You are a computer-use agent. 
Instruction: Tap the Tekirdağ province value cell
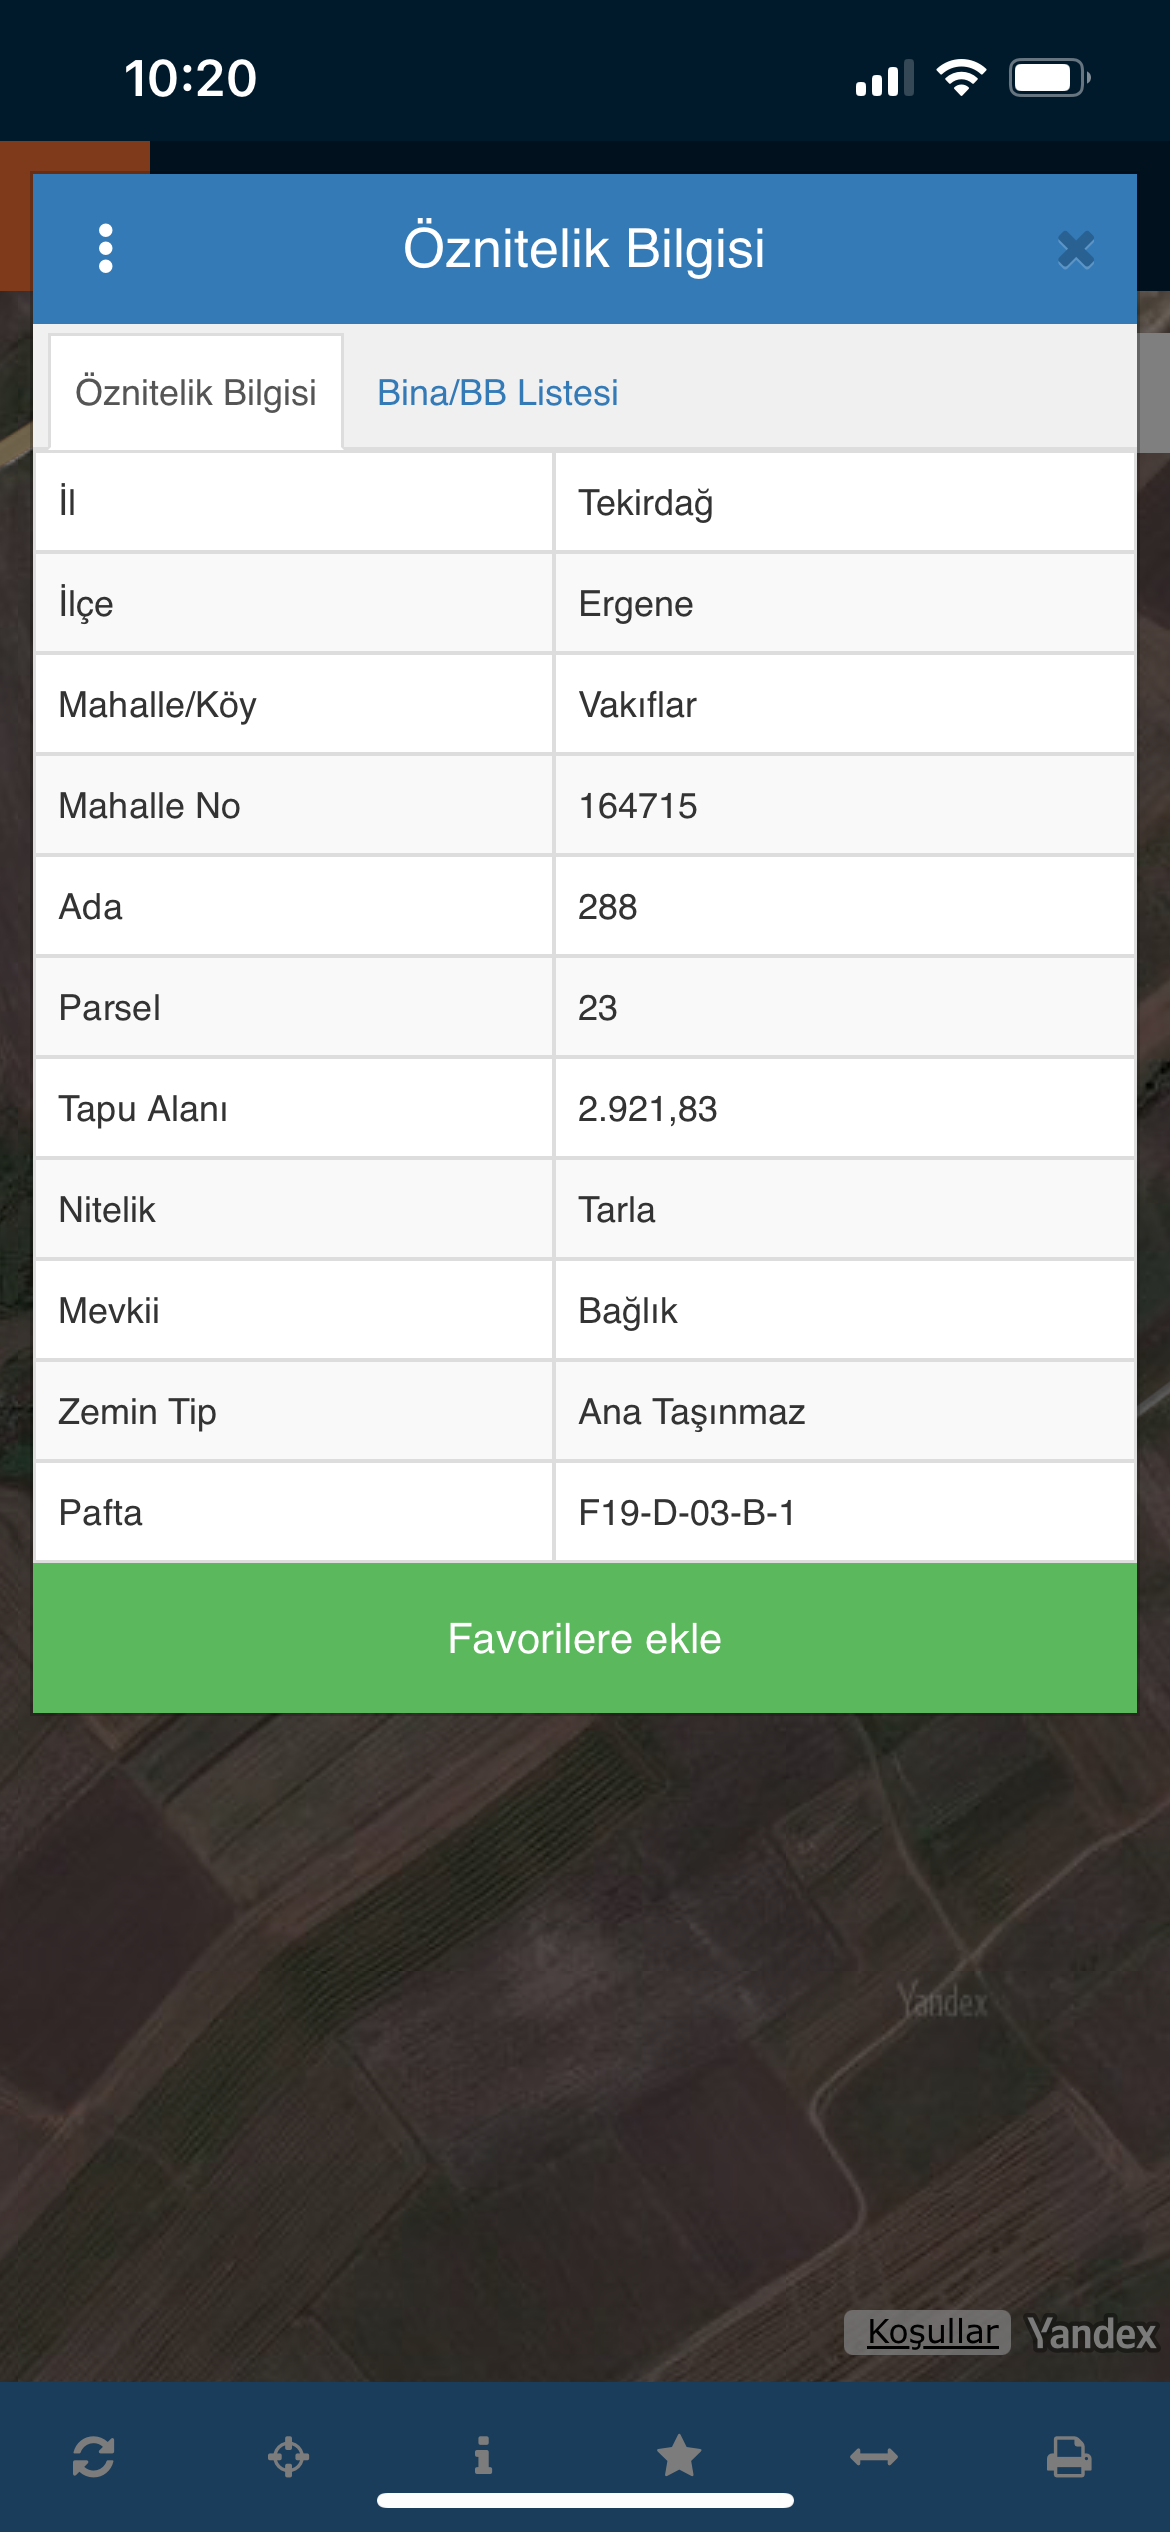(645, 503)
